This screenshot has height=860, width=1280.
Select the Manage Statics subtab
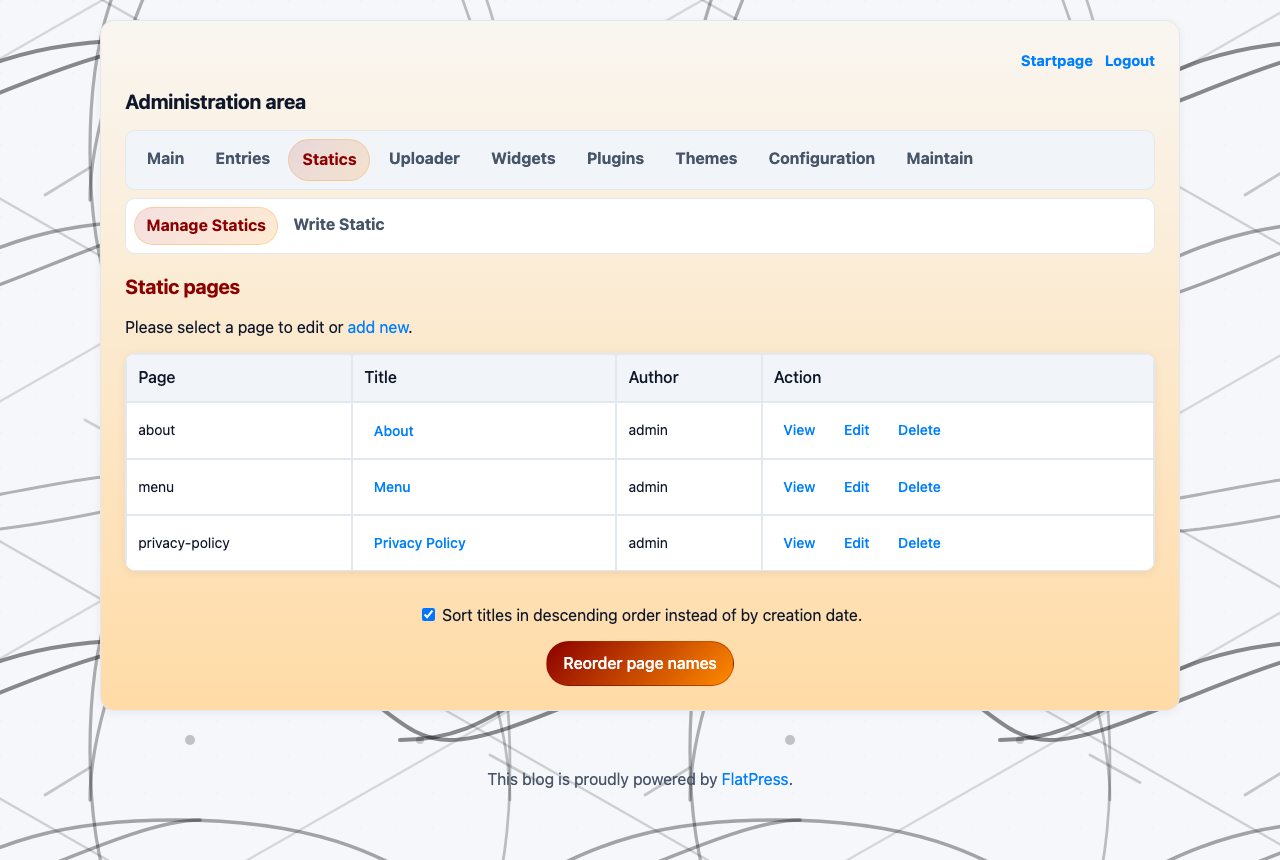pos(206,226)
